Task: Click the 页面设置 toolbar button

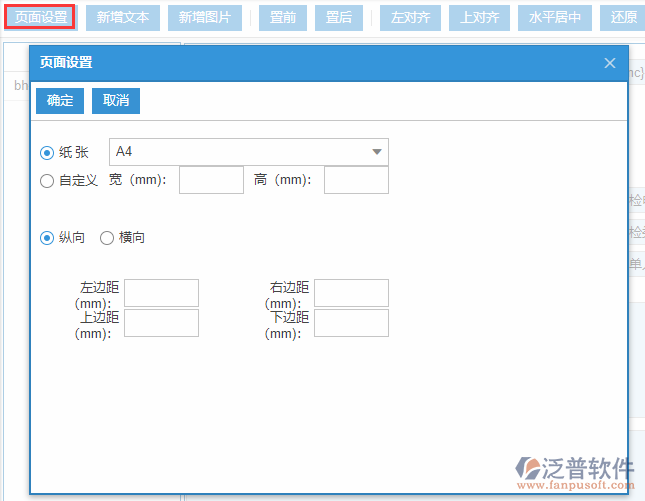Action: 41,18
